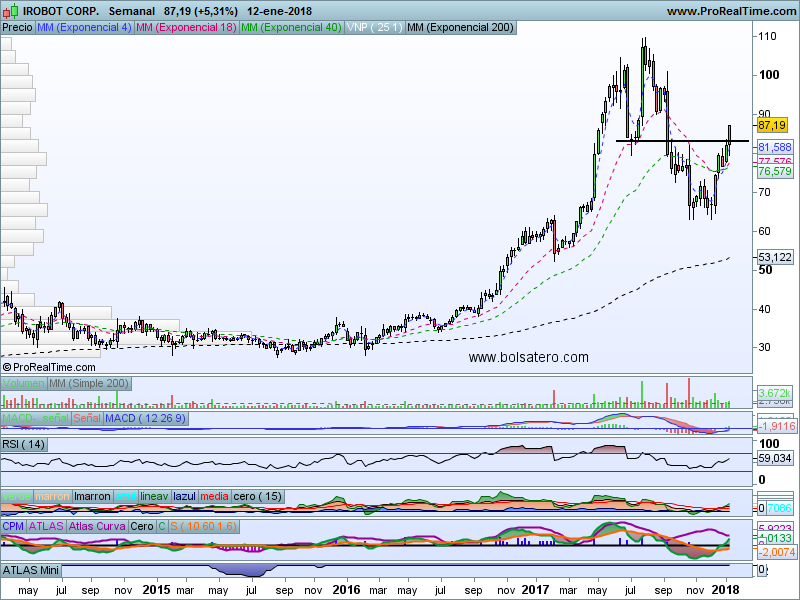The image size is (800, 600).
Task: Click the lmarron indicator label
Action: [x=92, y=496]
